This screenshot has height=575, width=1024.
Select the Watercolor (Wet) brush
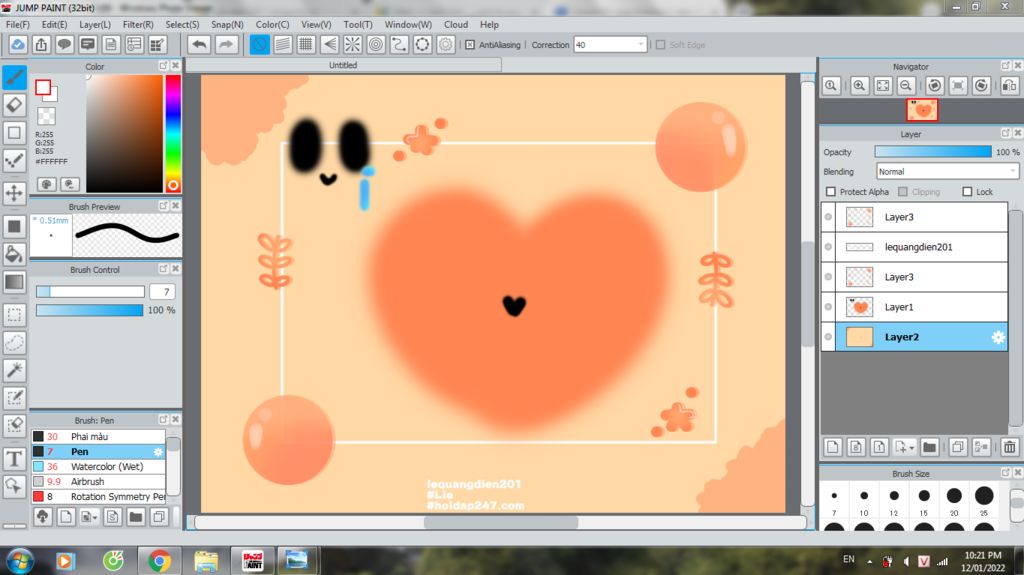click(x=98, y=467)
